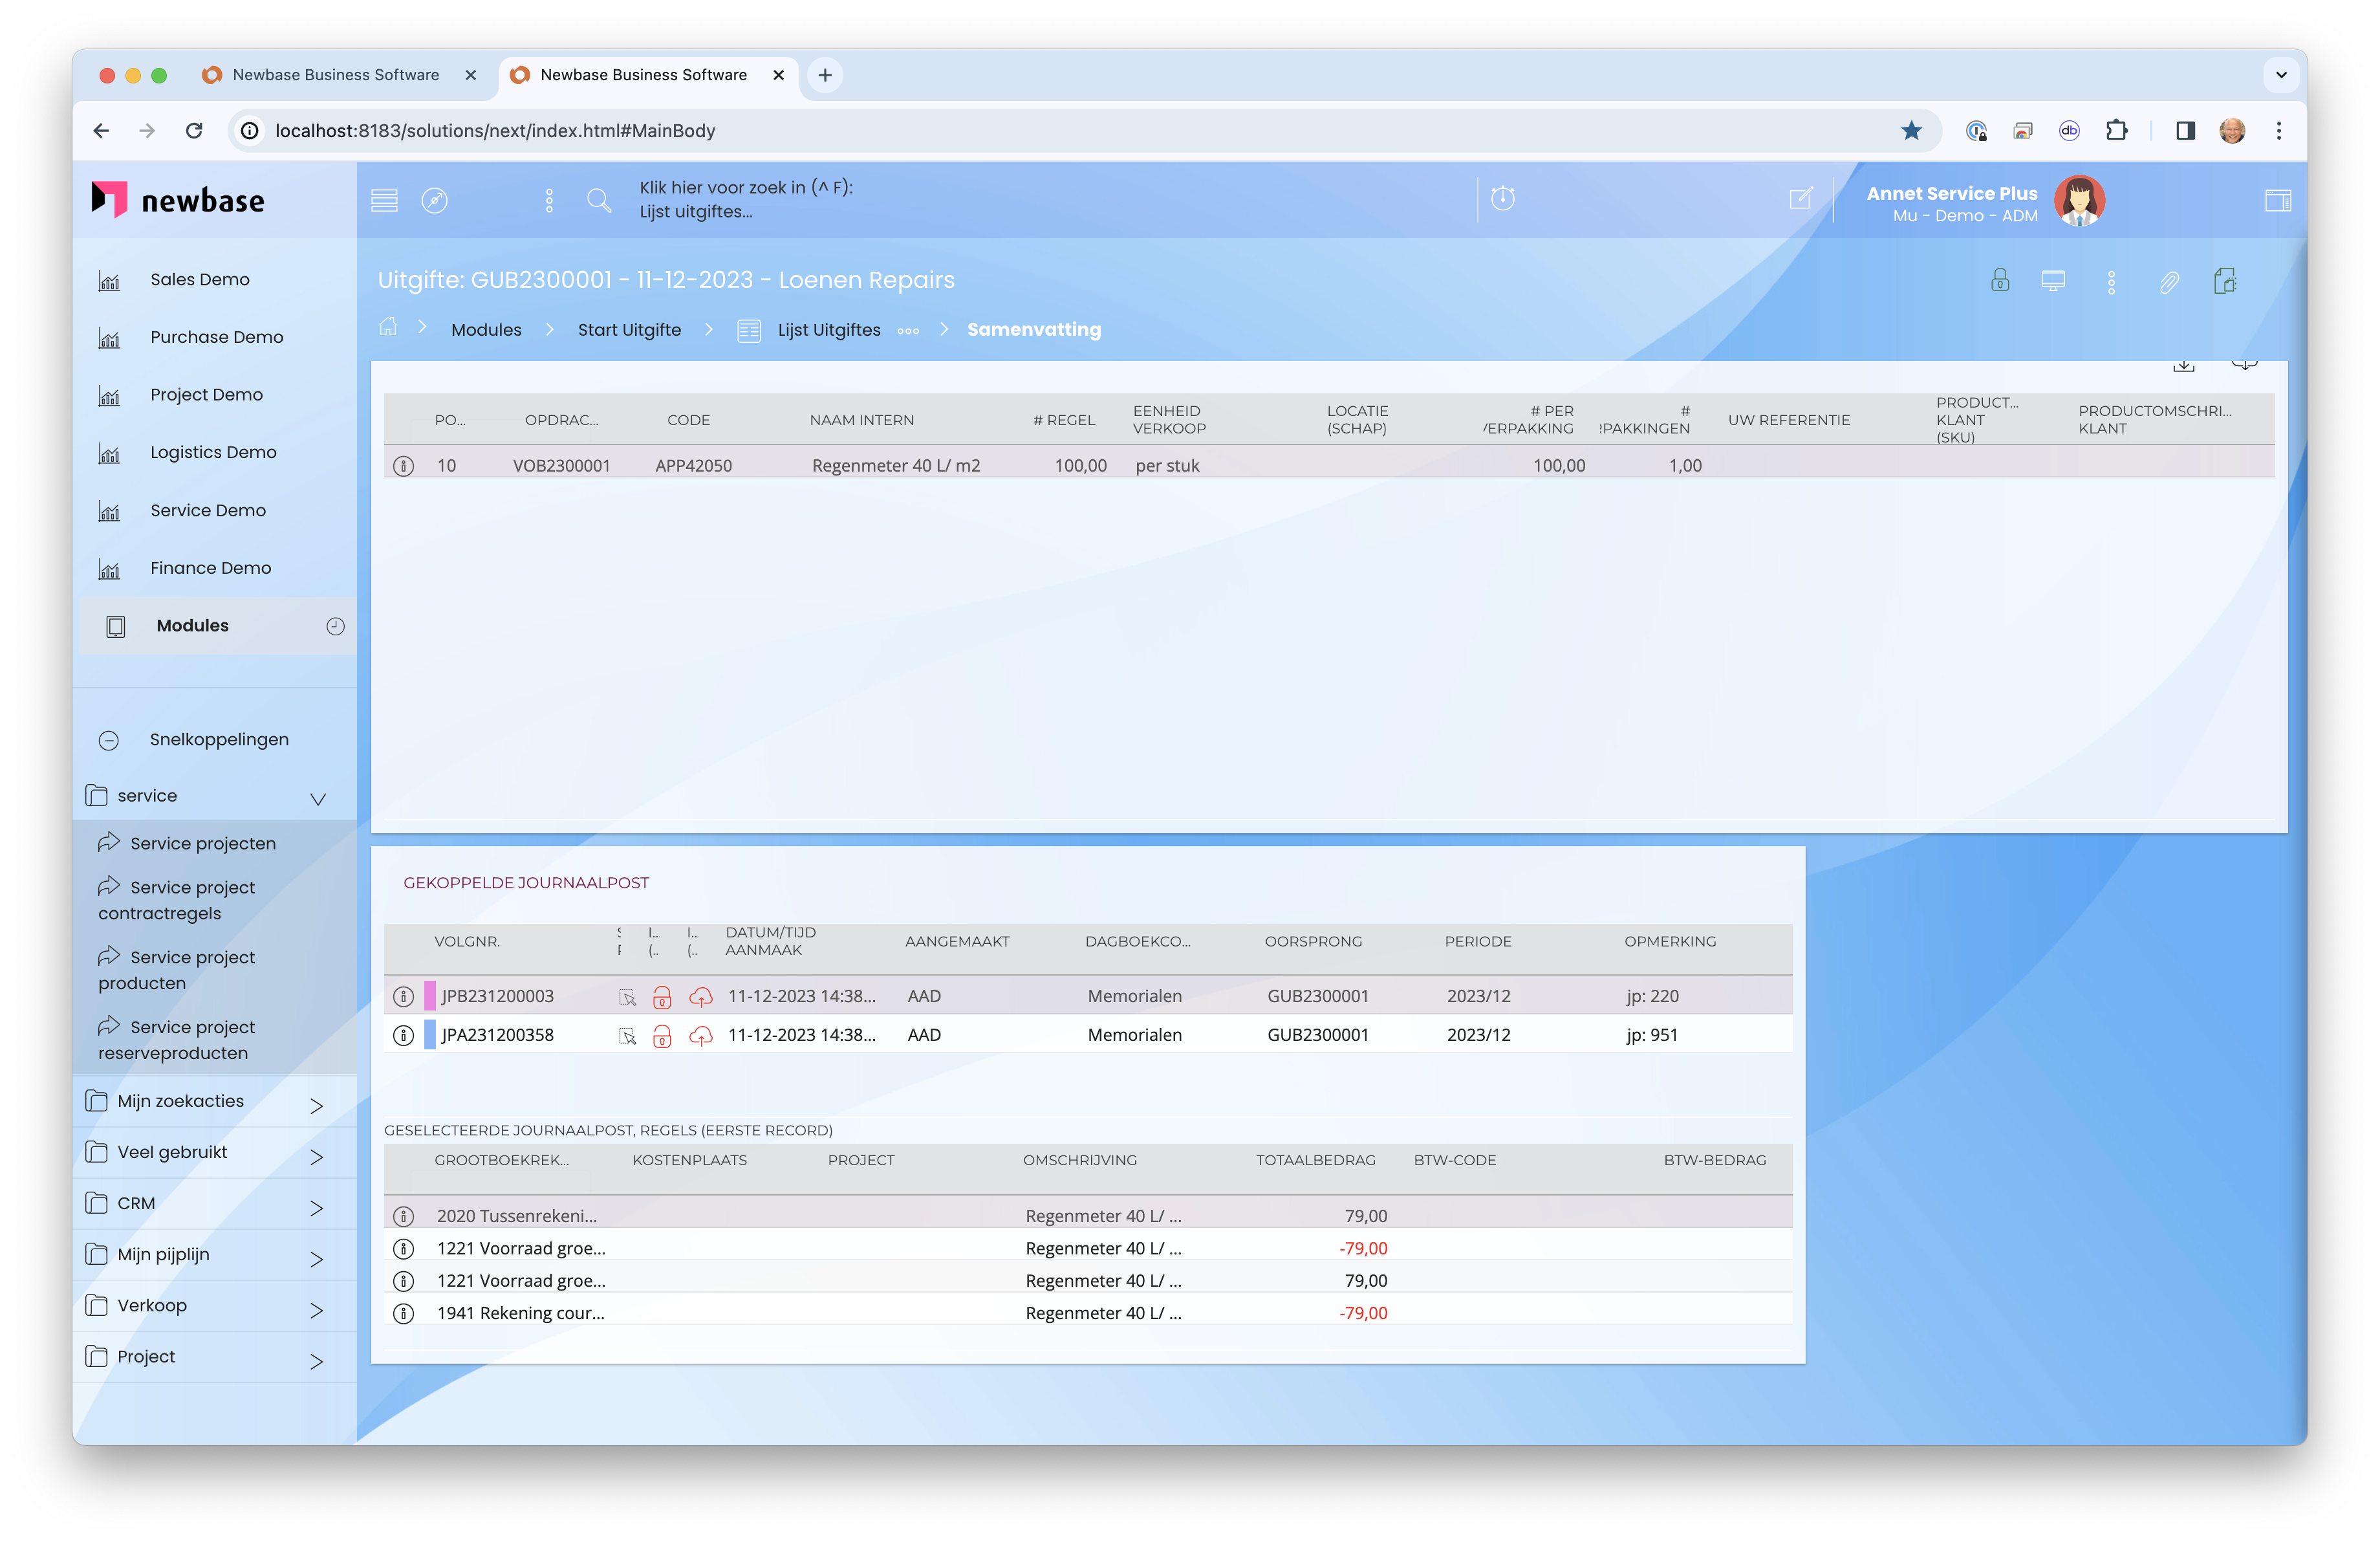
Task: Open Finance Demo in sidebar menu
Action: (210, 568)
